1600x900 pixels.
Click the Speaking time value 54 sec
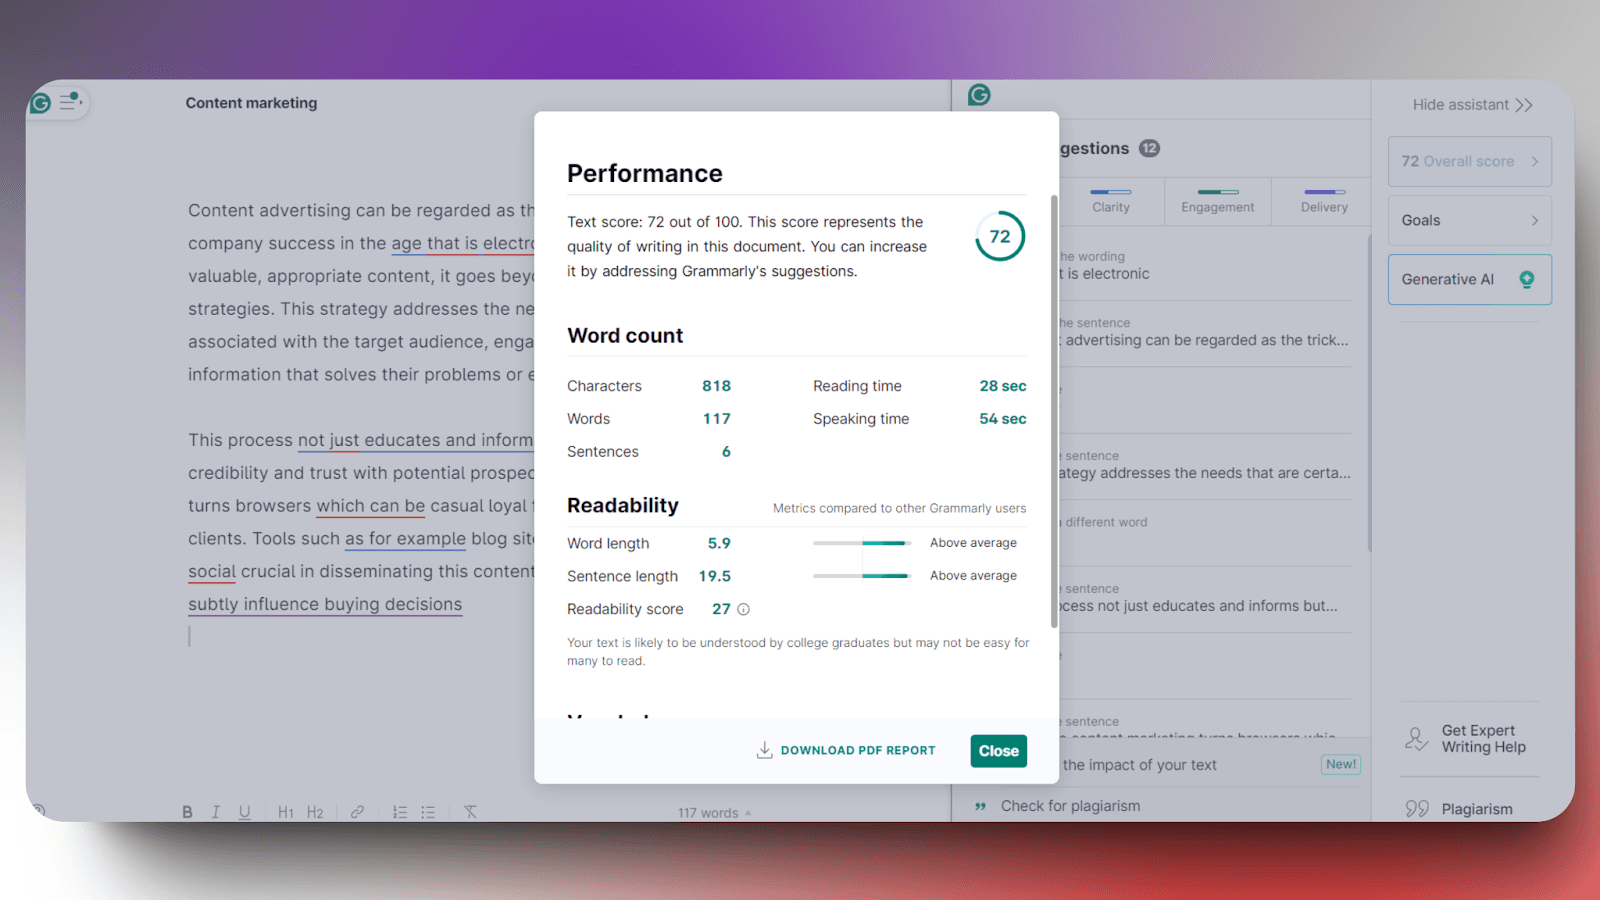click(x=1003, y=419)
